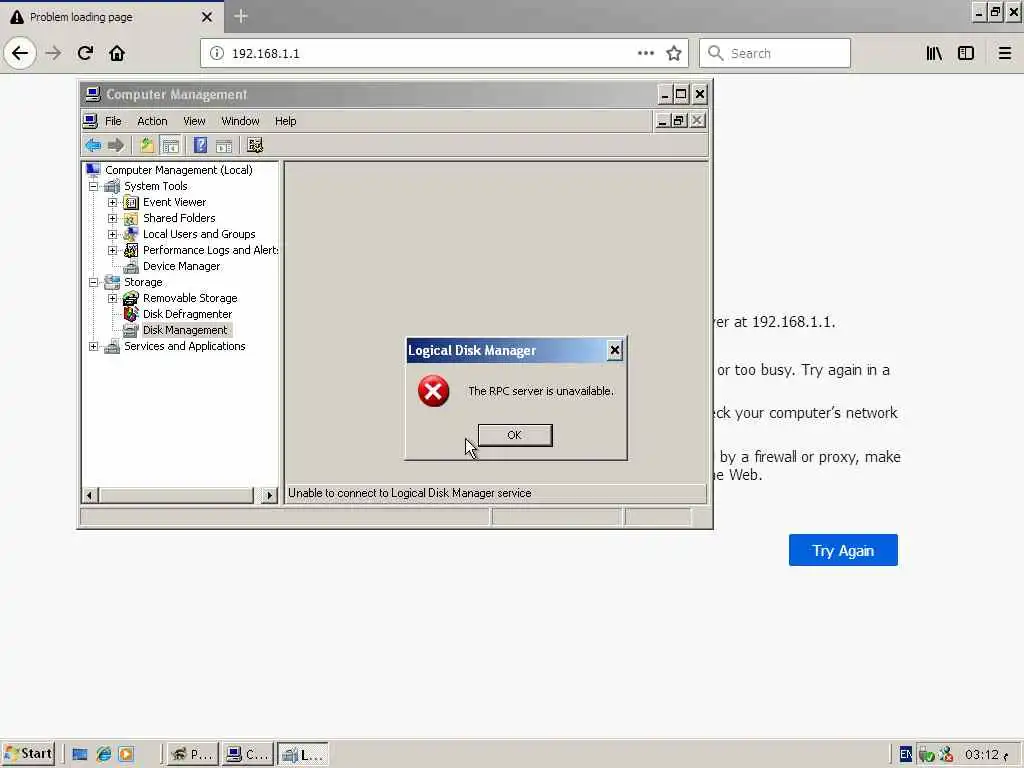Click the 03:12 clock in system tray
1024x768 pixels.
982,754
